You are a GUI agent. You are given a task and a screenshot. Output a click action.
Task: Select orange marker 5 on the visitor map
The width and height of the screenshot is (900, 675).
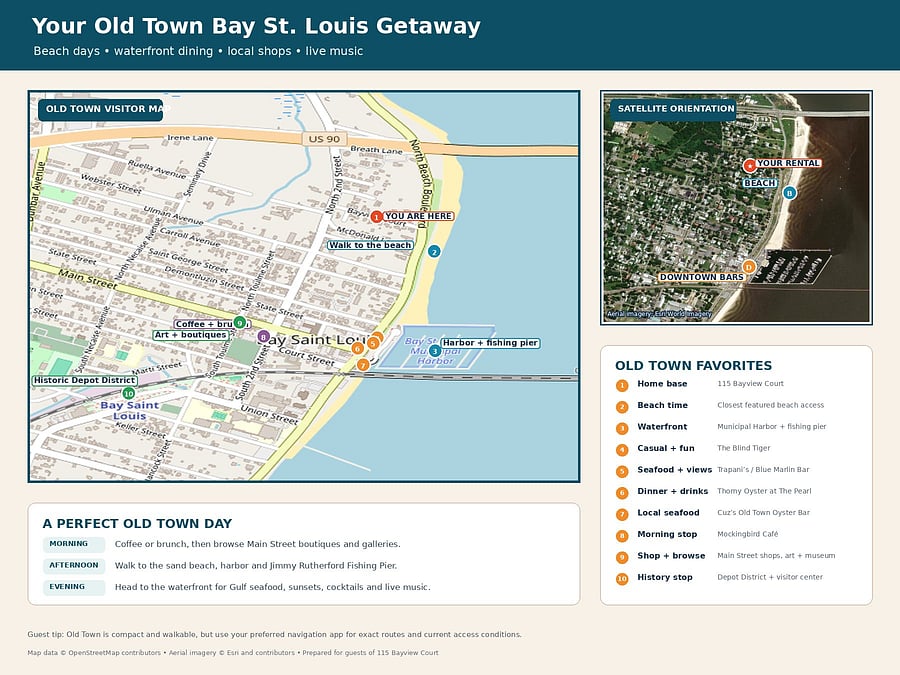click(373, 343)
